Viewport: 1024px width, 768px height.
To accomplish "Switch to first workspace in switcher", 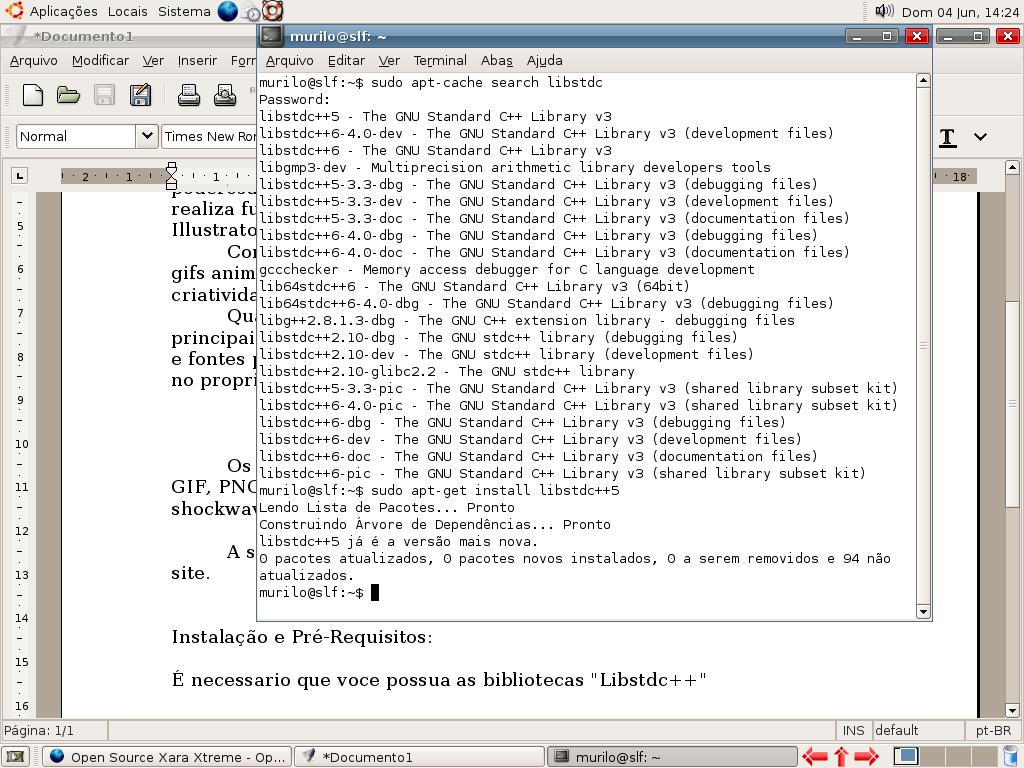I will point(906,756).
